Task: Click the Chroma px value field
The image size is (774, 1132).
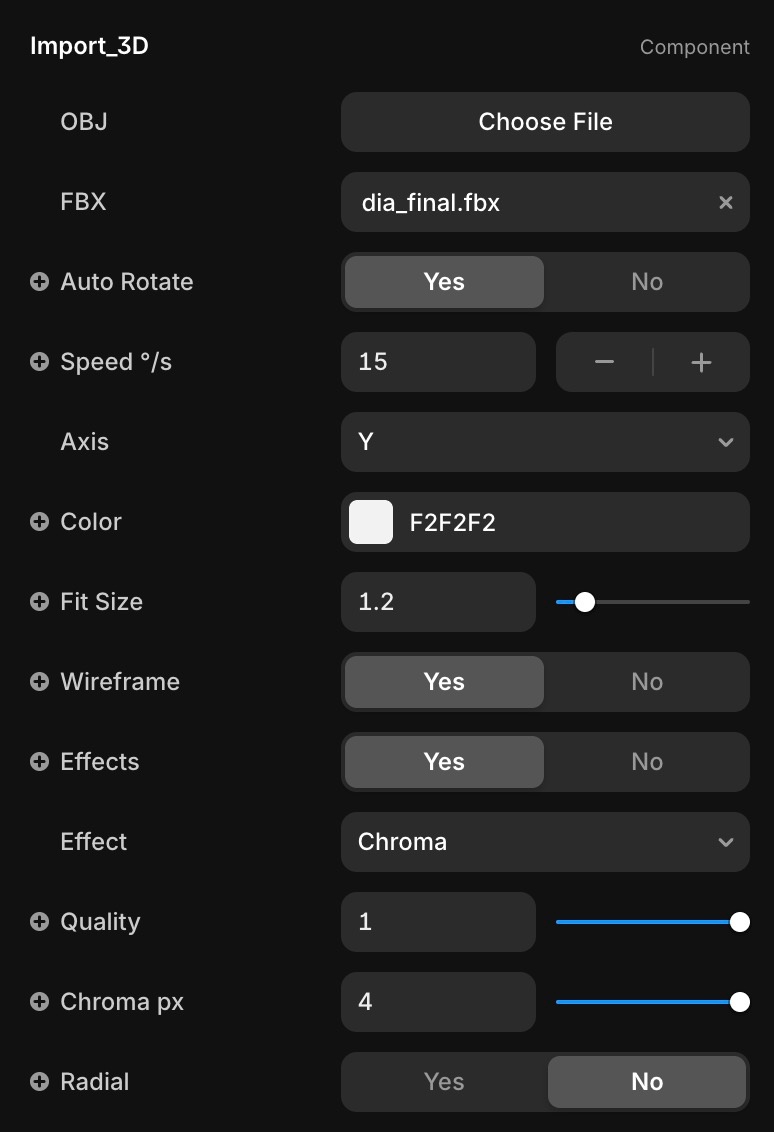Action: coord(438,1002)
